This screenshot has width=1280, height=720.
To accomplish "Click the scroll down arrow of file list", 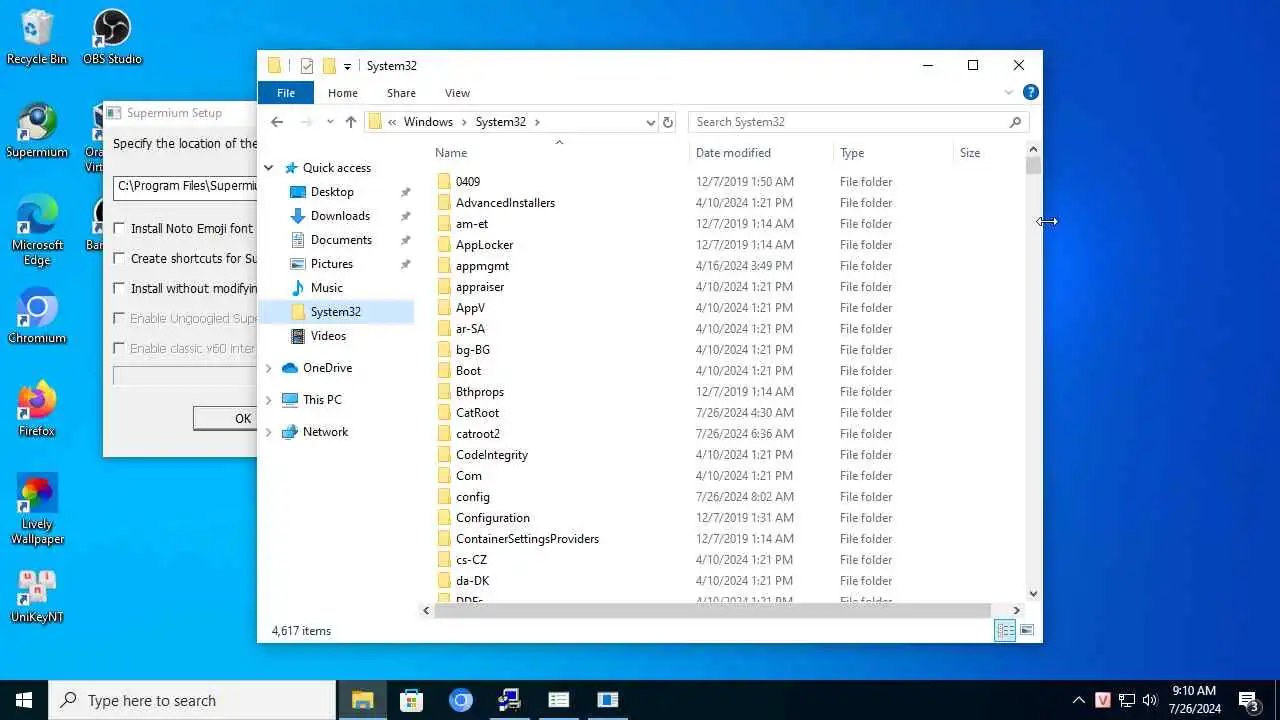I will [x=1033, y=594].
